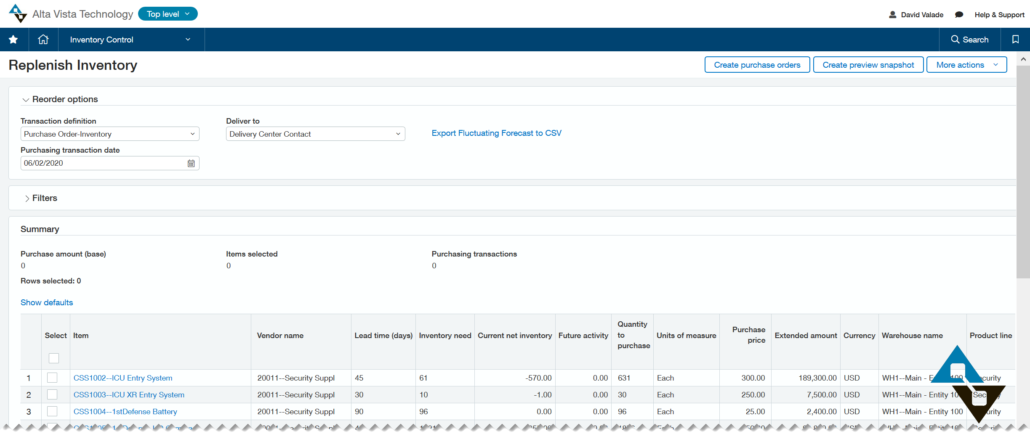Click lead time value 90
The image size is (1030, 439).
click(359, 411)
